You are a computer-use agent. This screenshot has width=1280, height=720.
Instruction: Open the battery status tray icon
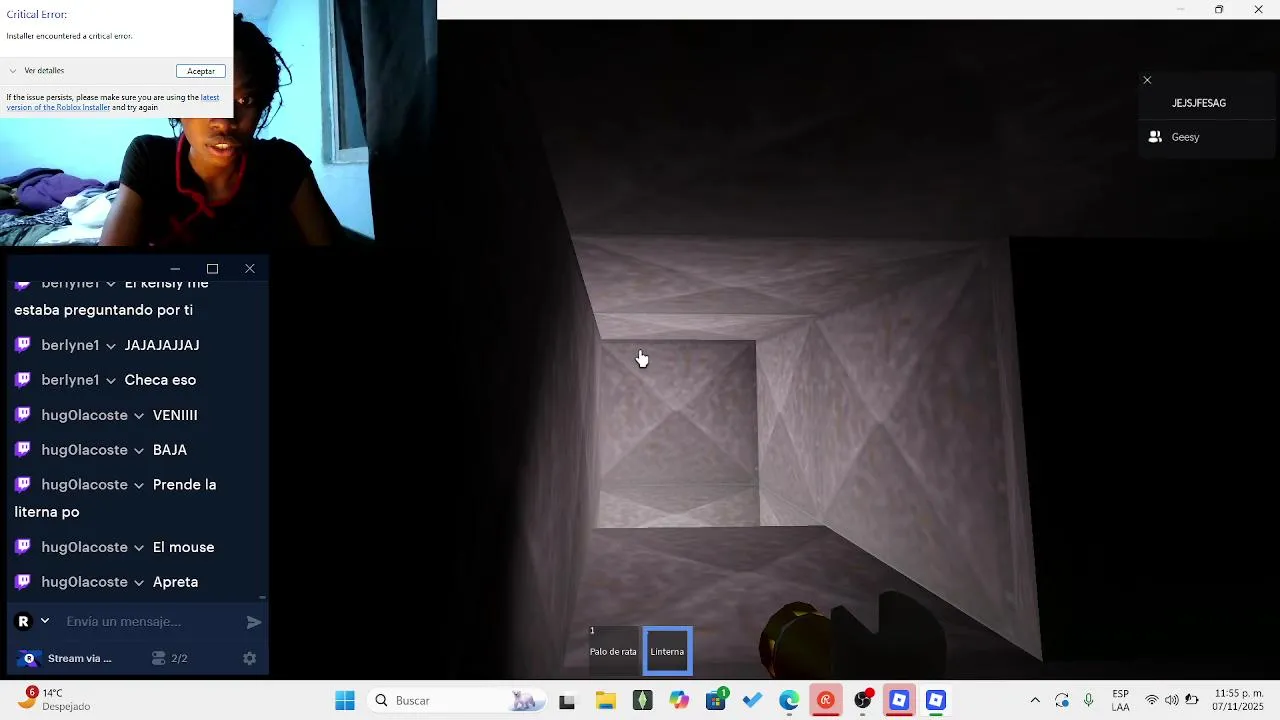point(1192,701)
